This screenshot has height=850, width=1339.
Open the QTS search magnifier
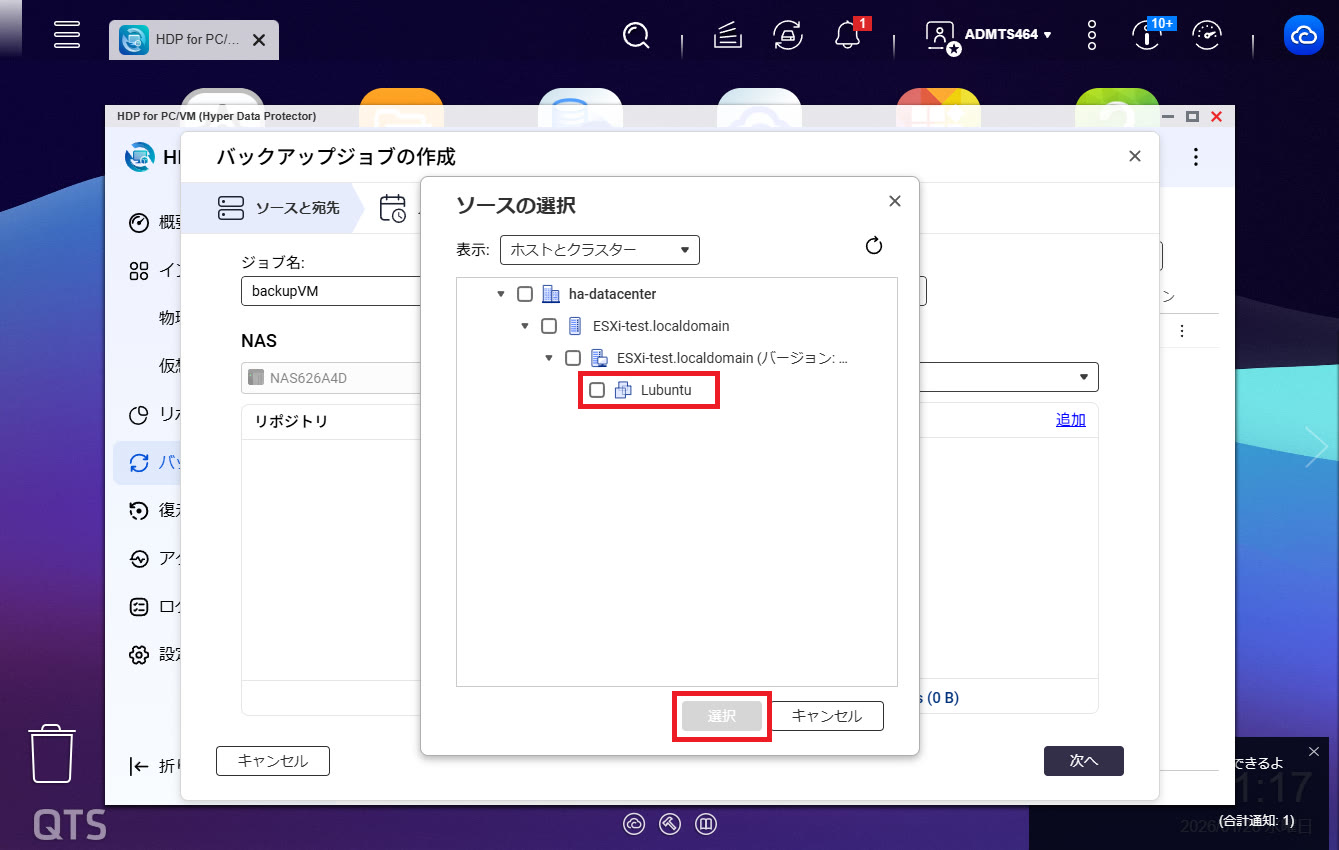click(636, 36)
